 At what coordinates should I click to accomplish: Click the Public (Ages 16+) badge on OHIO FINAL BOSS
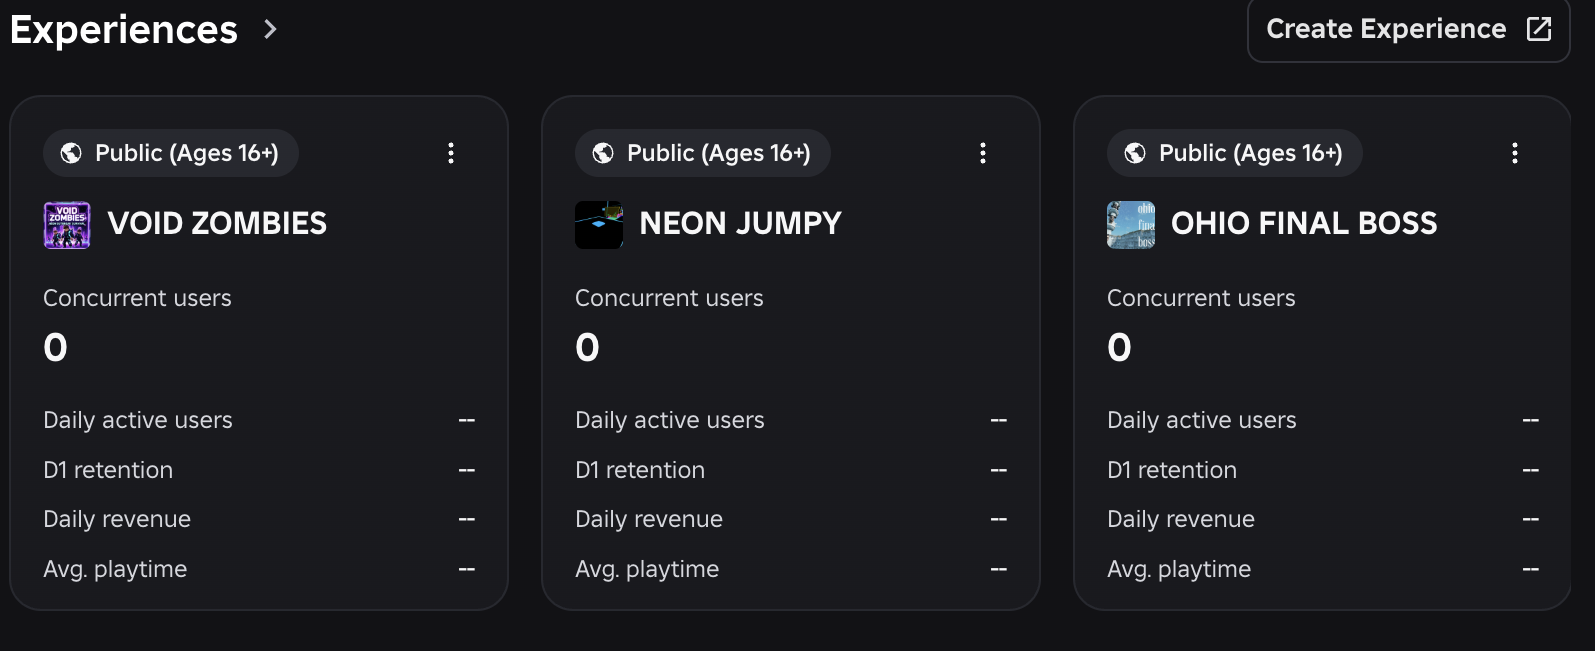pos(1235,153)
